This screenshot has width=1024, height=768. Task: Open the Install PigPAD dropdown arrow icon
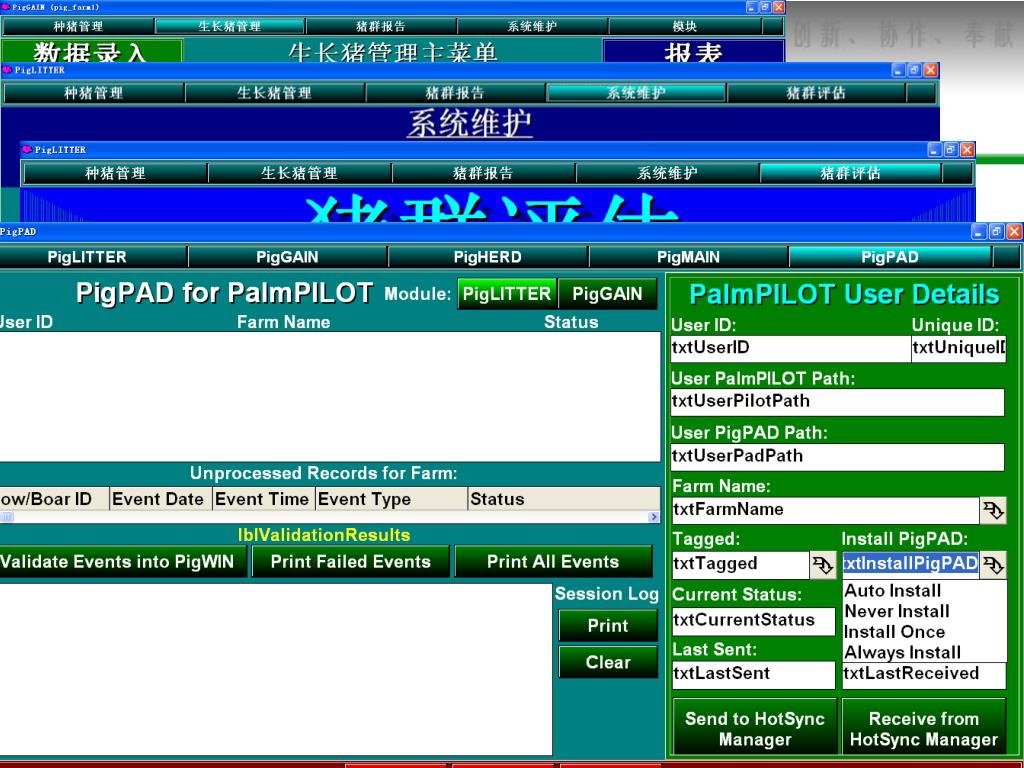[x=993, y=565]
